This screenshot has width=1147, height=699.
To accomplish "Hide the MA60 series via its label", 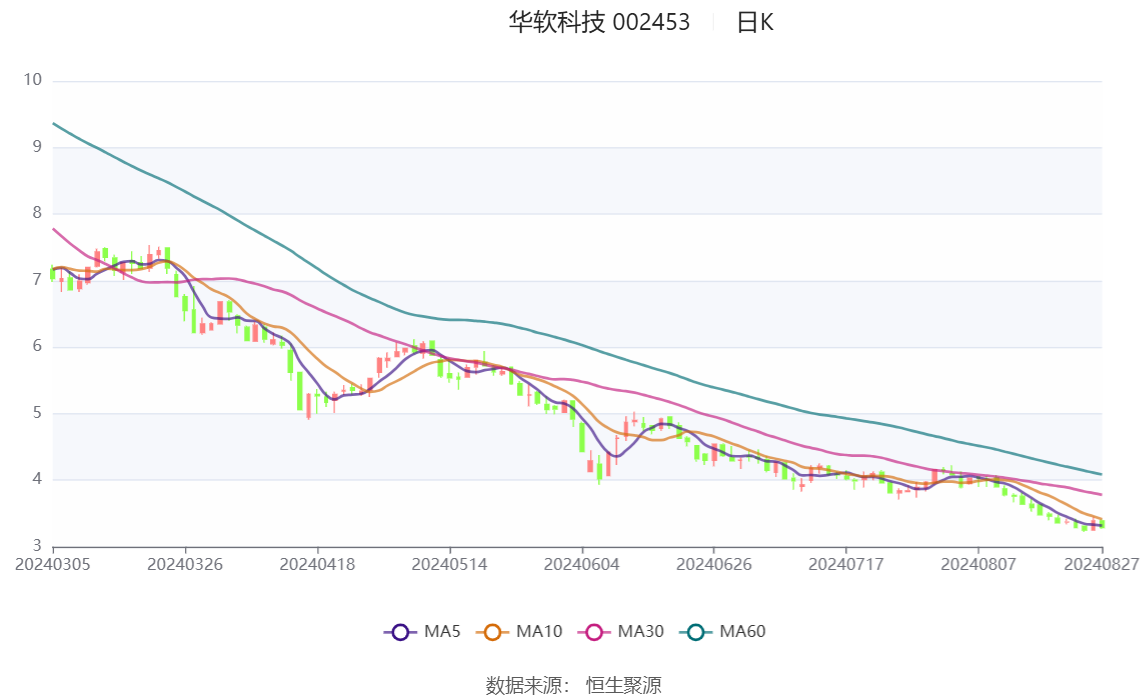I will (x=742, y=632).
